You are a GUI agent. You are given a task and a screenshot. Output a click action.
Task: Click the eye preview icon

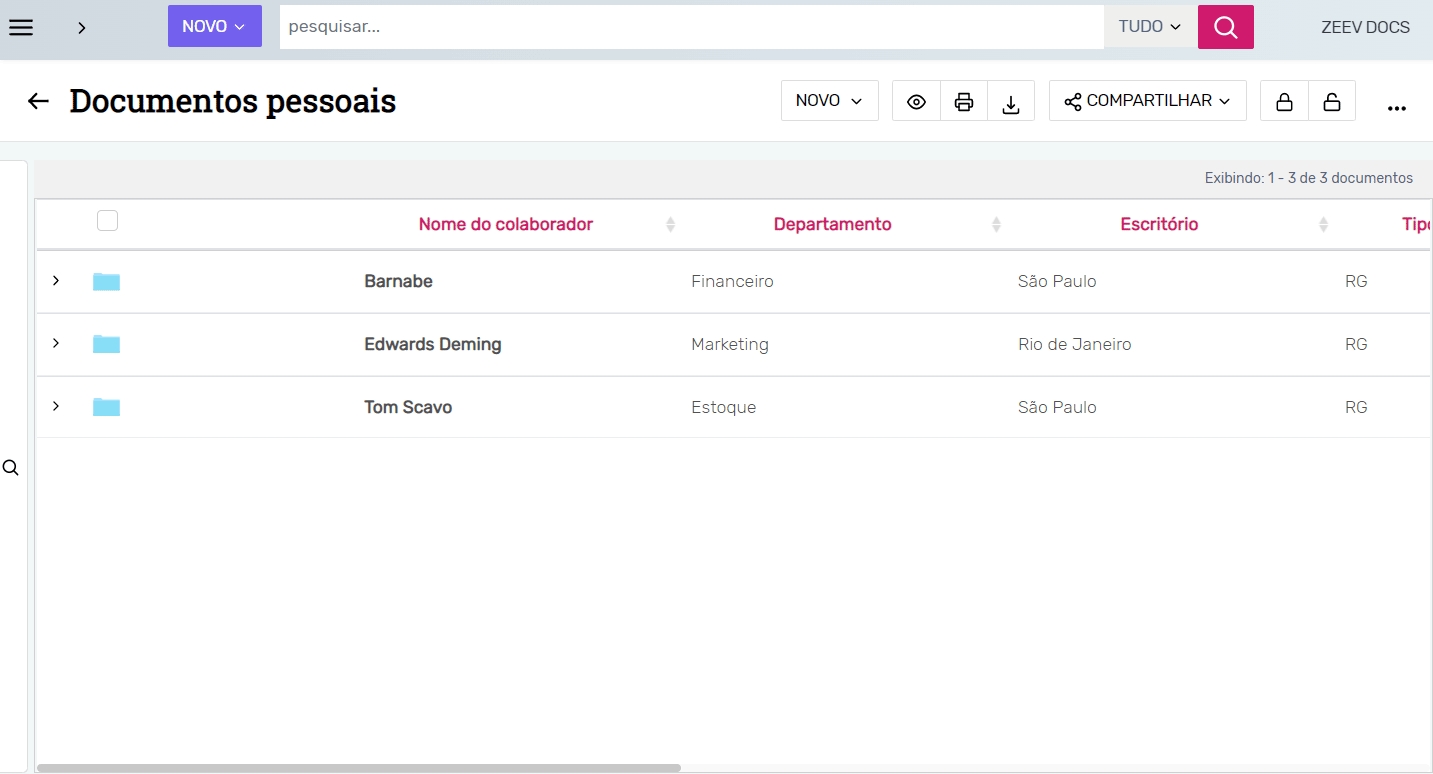(916, 101)
